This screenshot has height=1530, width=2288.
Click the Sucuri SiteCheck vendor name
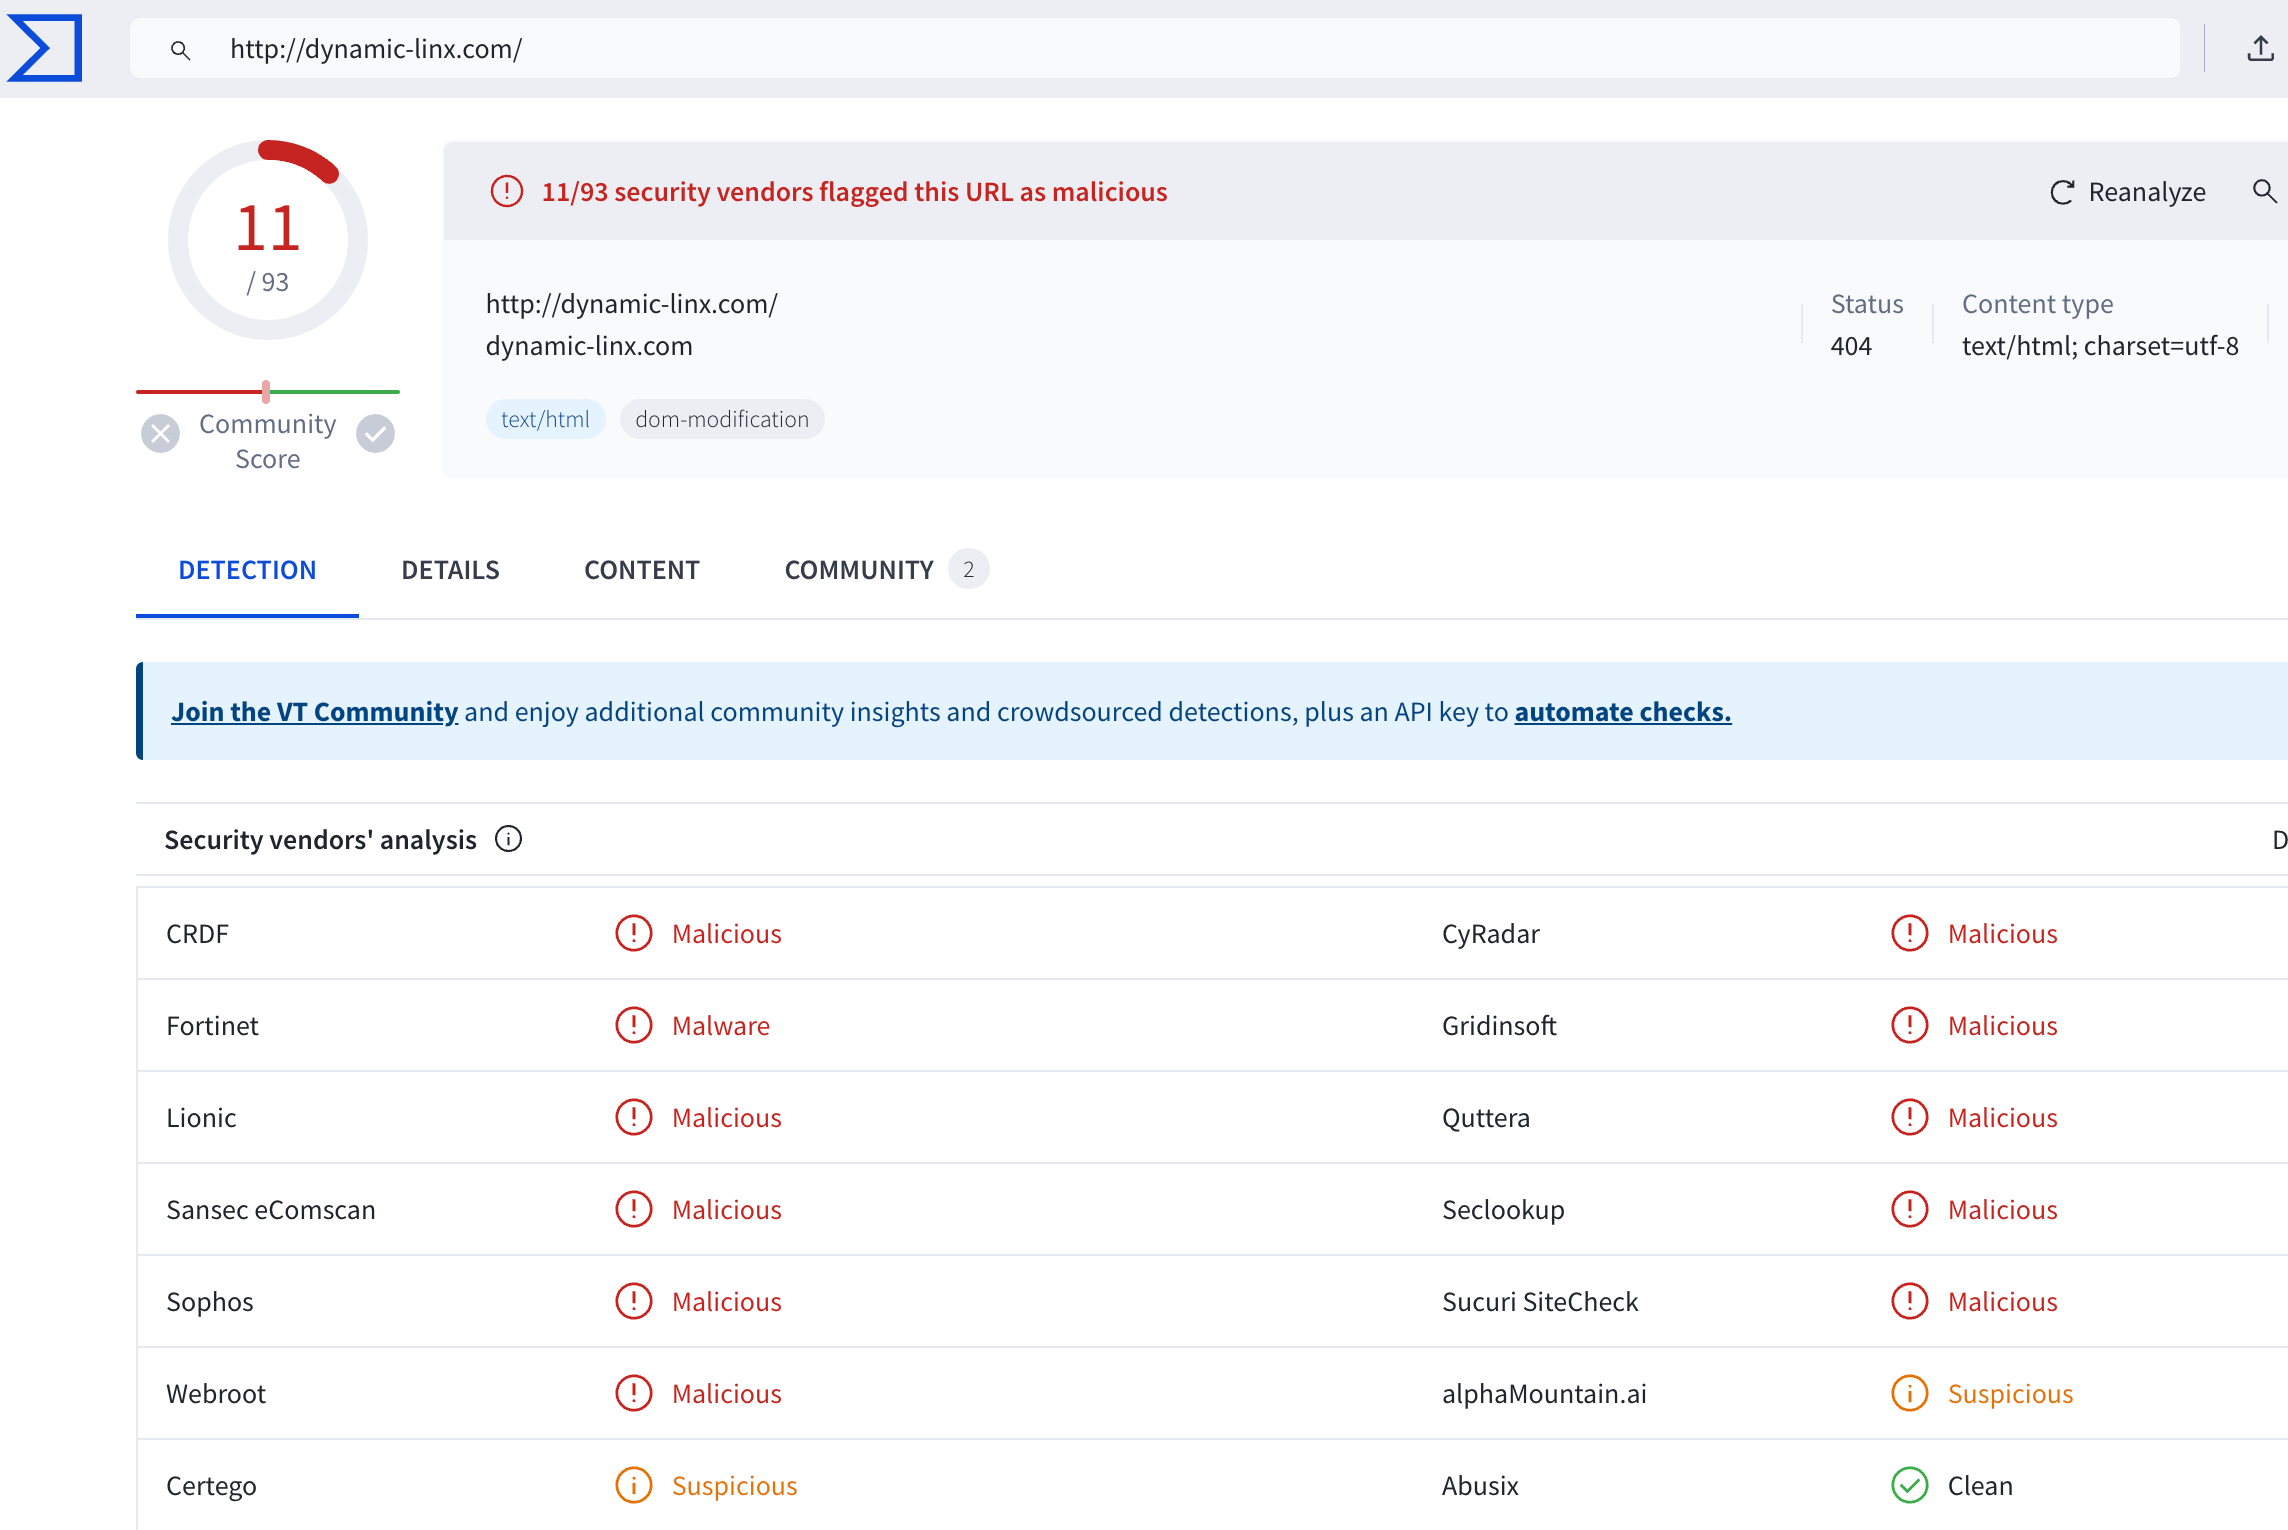click(1540, 1302)
